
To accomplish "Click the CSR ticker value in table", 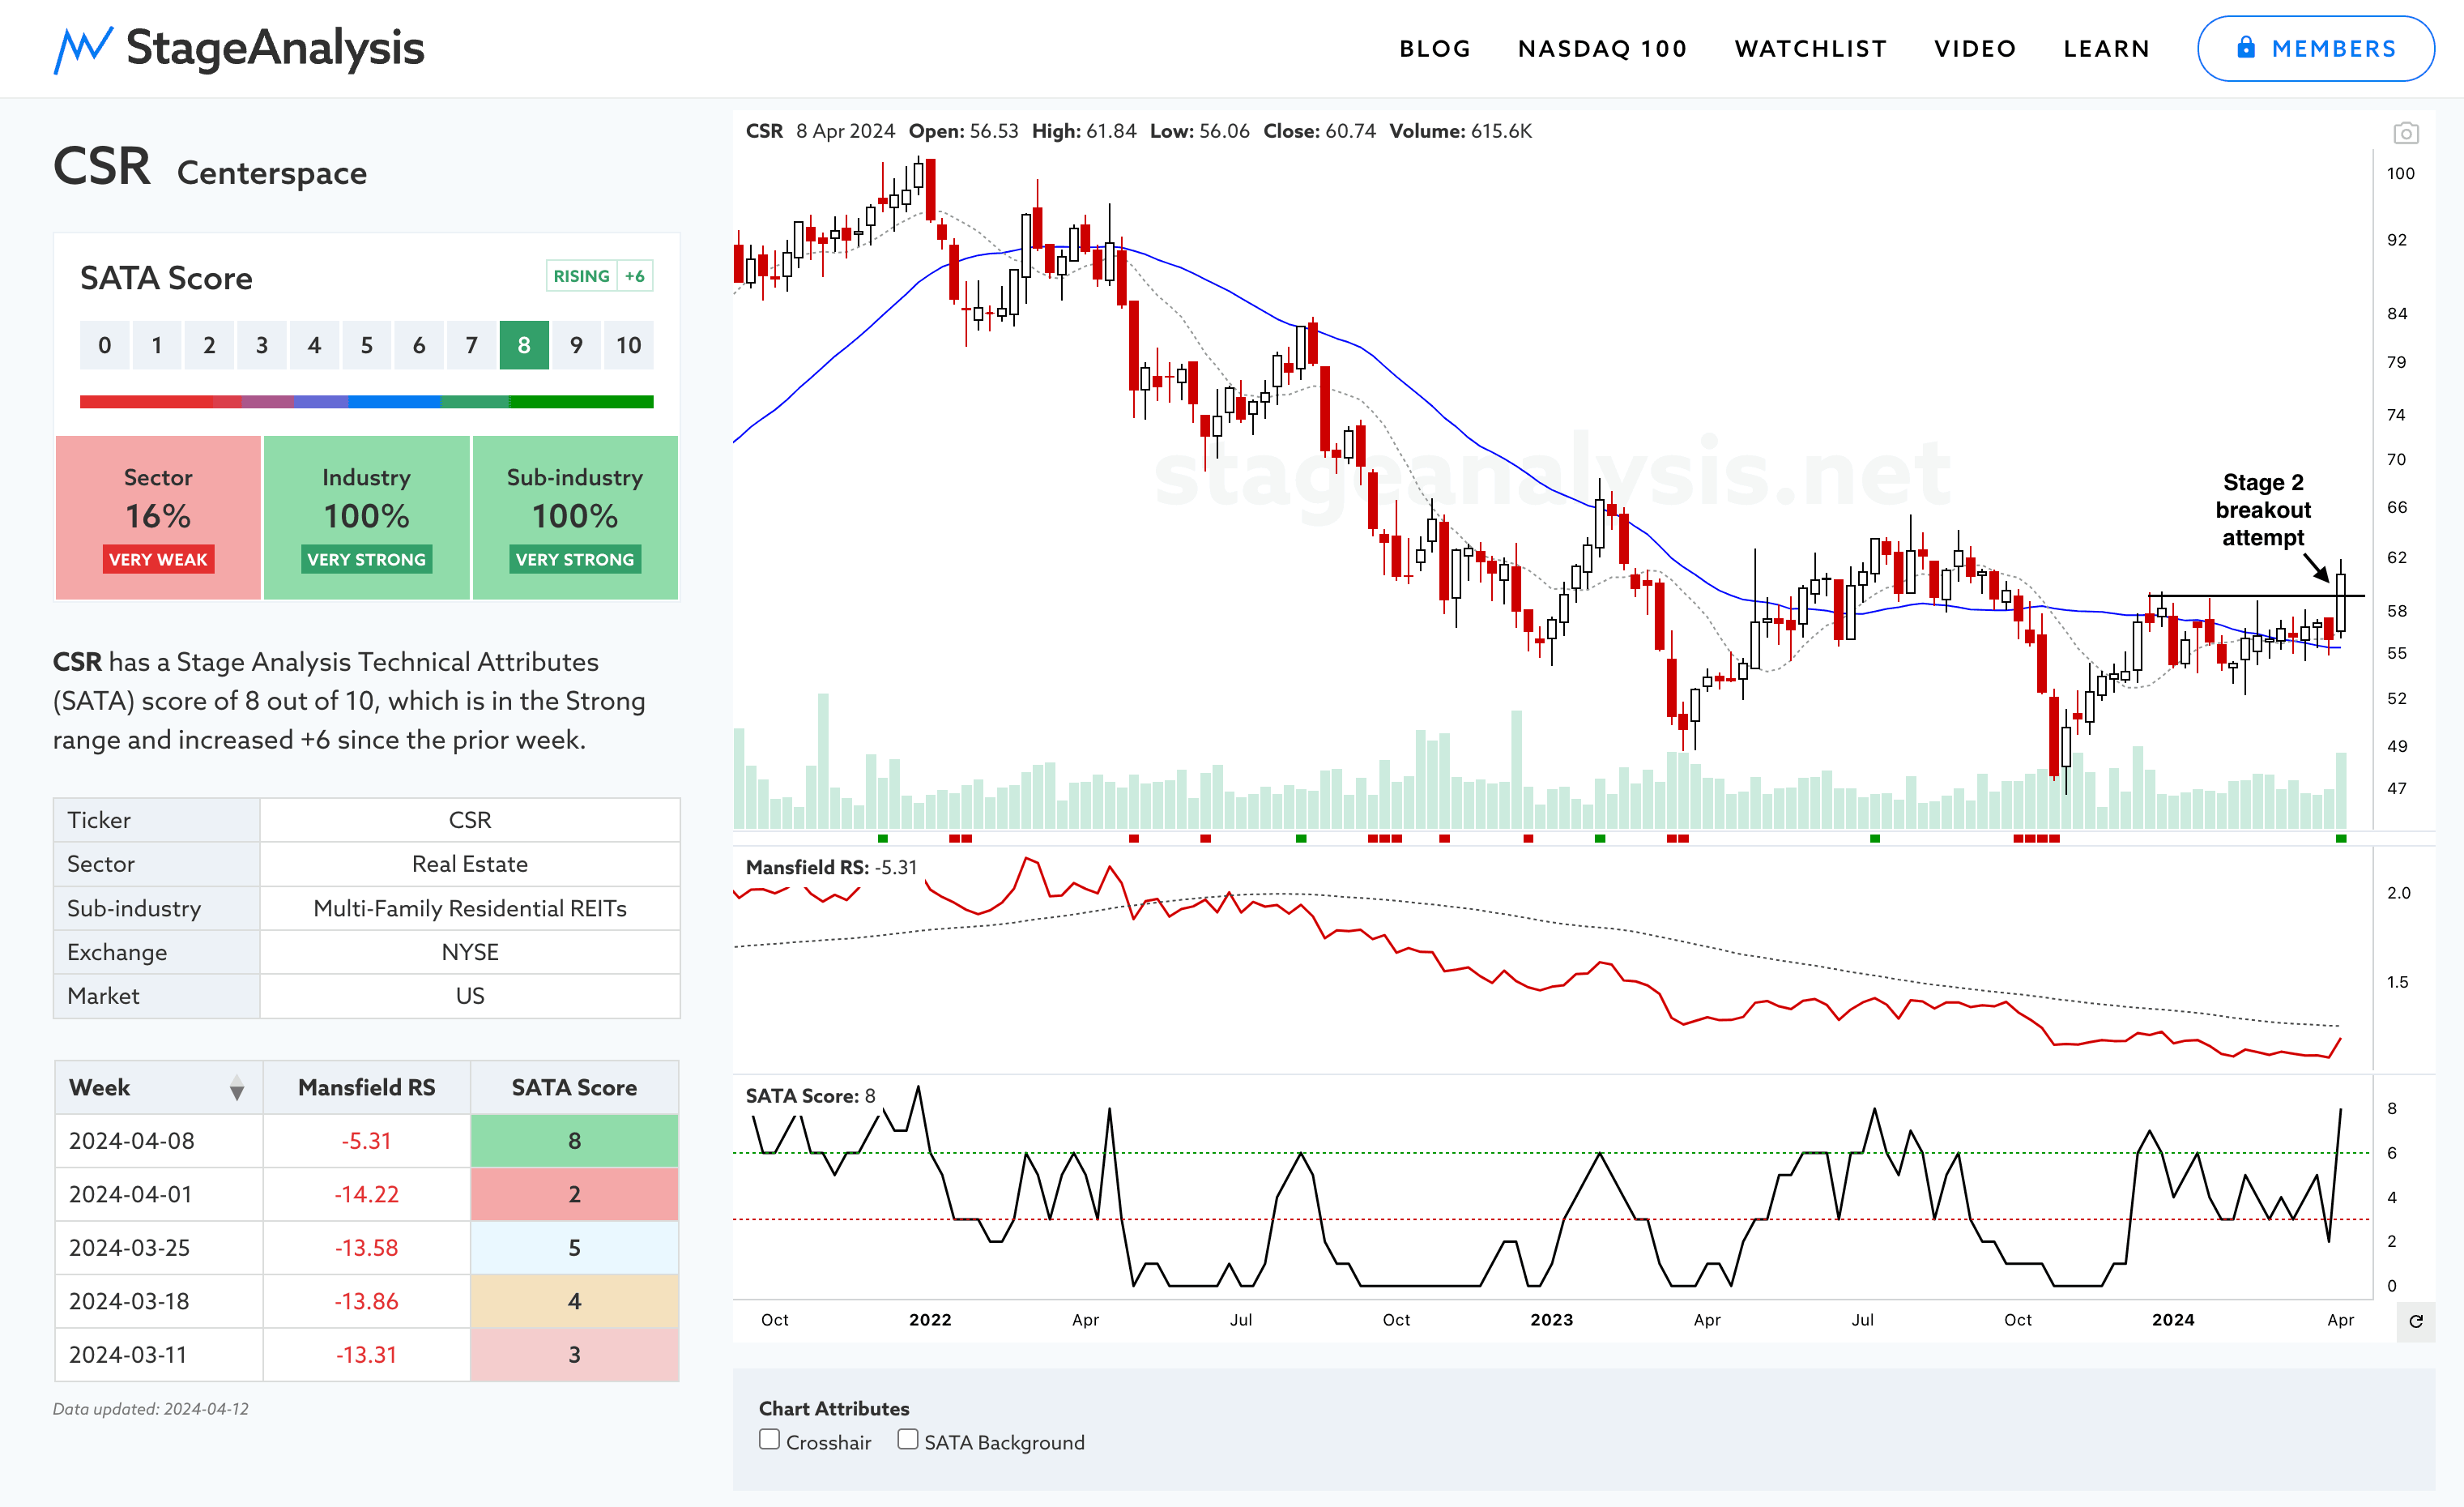I will click(x=470, y=820).
